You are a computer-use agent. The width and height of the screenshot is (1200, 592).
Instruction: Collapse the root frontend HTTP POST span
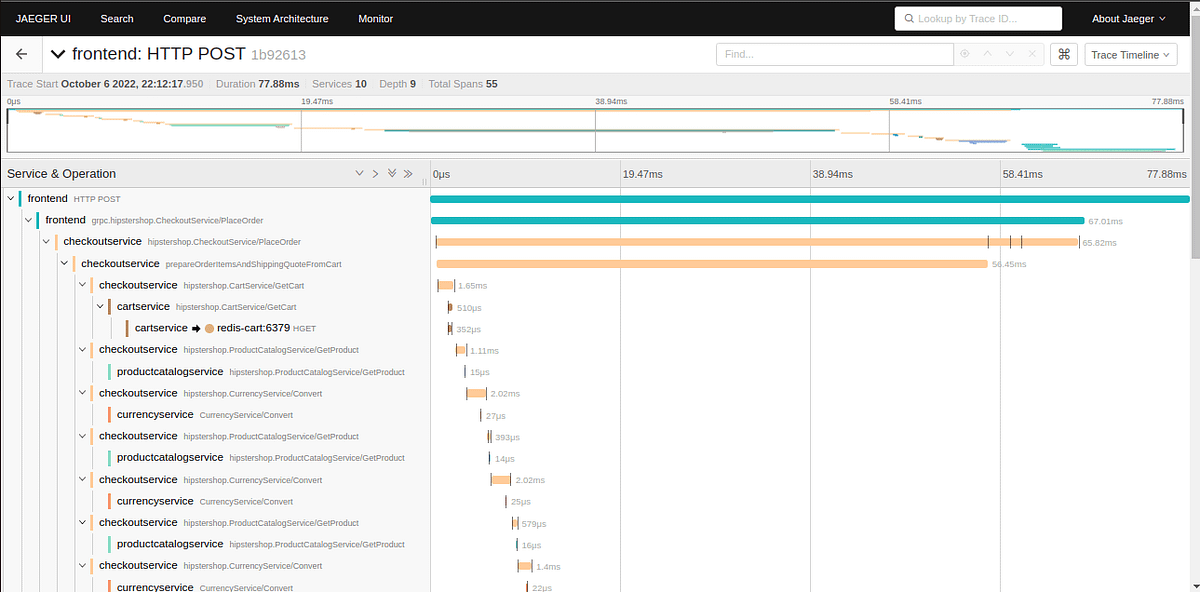[x=11, y=199]
